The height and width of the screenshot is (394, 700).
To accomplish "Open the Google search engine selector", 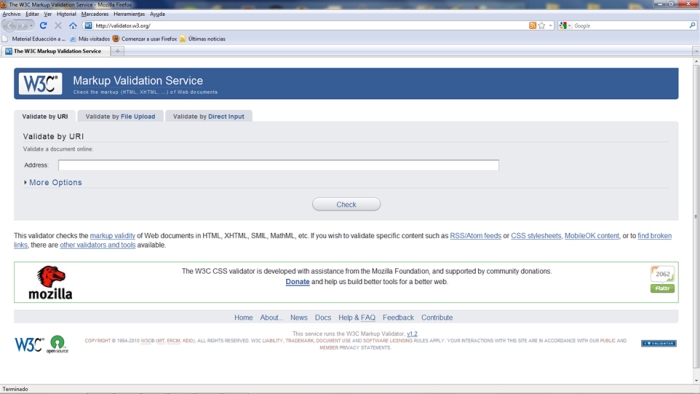I will [565, 25].
